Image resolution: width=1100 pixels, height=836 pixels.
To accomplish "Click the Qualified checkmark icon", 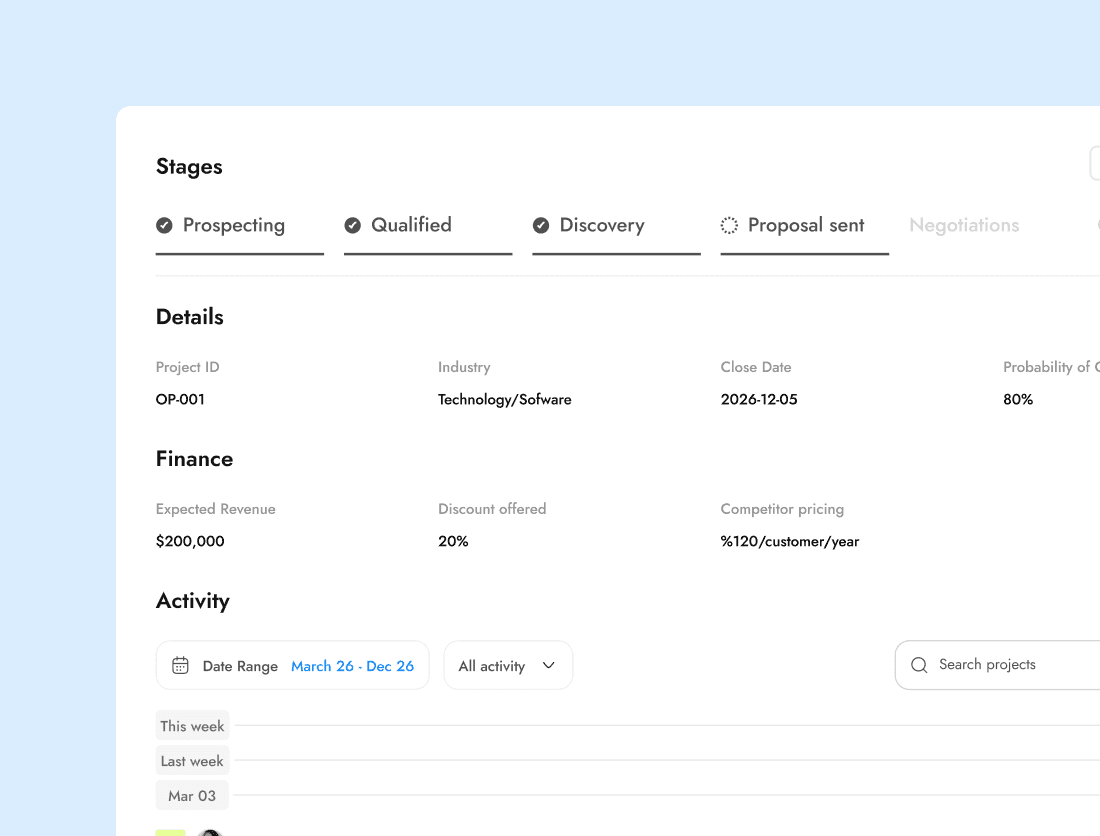I will click(352, 225).
